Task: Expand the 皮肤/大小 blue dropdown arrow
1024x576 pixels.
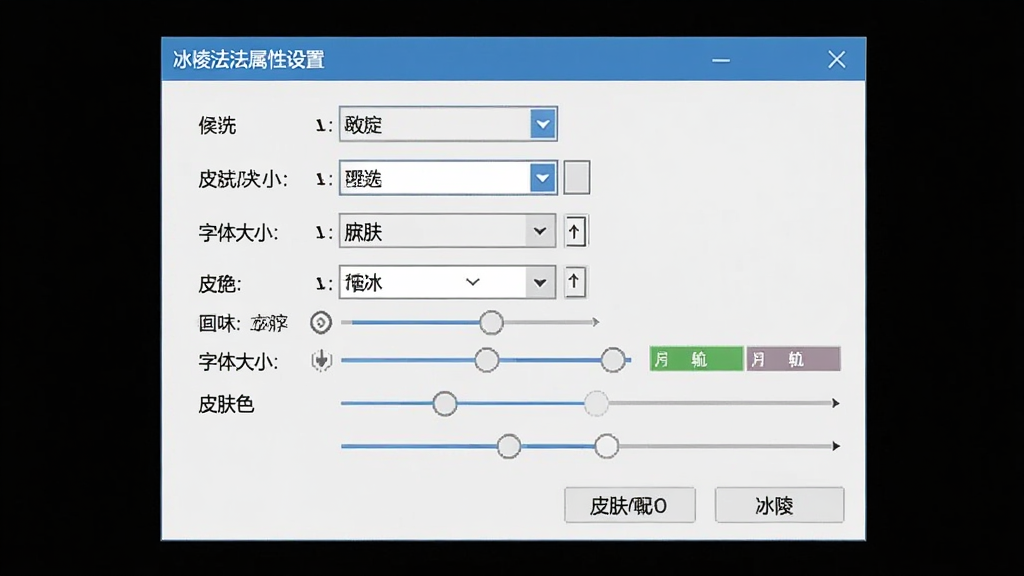Action: pyautogui.click(x=543, y=178)
